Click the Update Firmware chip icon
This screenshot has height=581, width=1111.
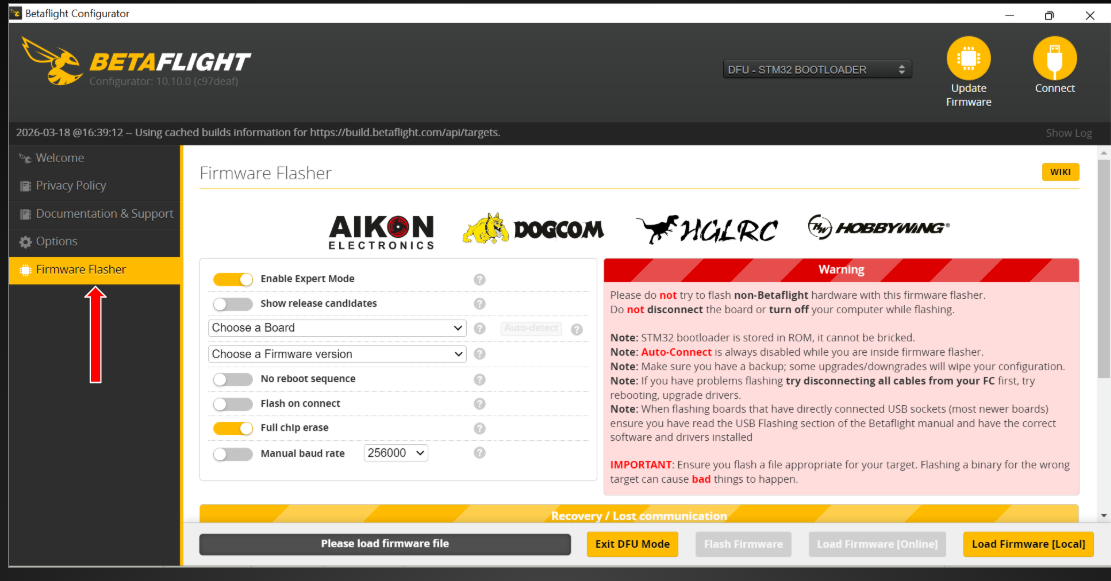tap(968, 59)
